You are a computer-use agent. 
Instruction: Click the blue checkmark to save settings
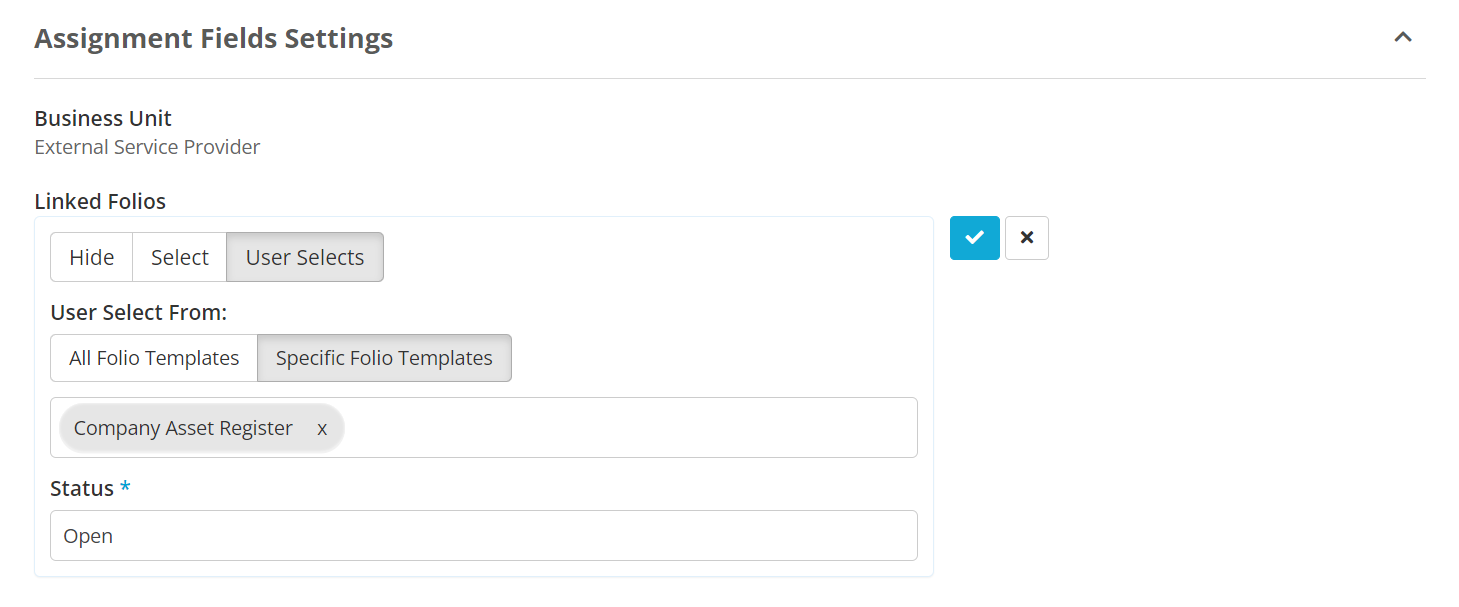974,238
